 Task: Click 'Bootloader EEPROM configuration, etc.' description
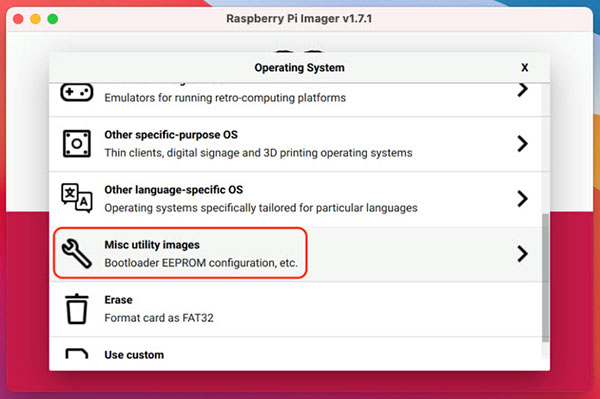201,263
